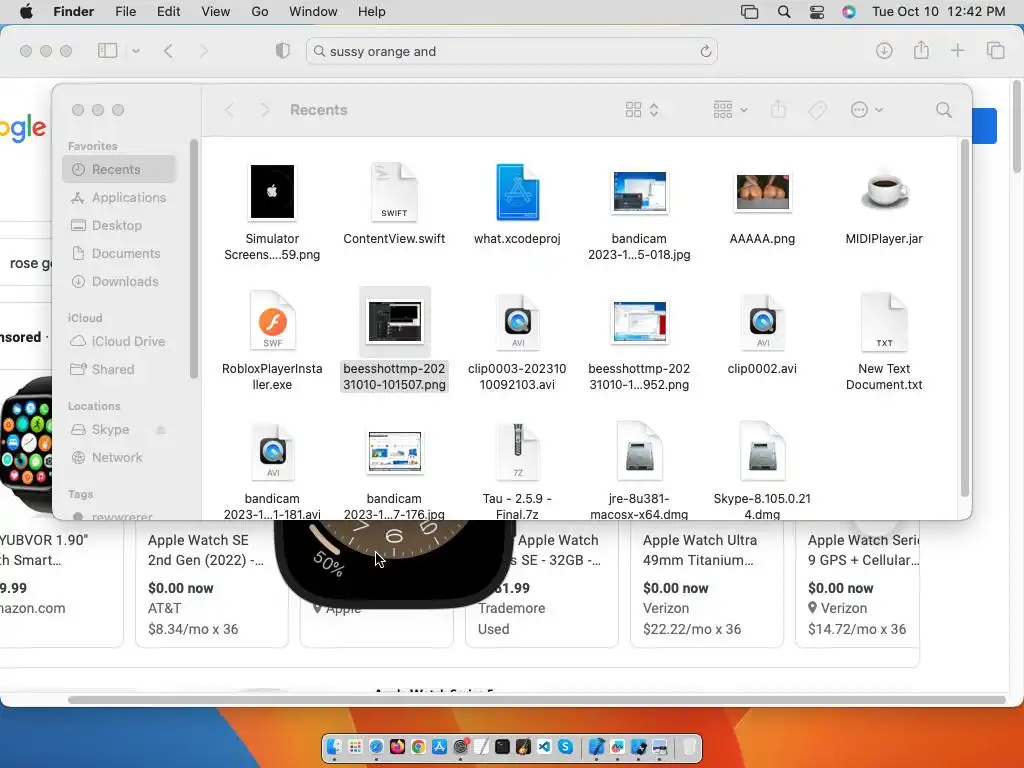Open new tab in Safari

[957, 50]
